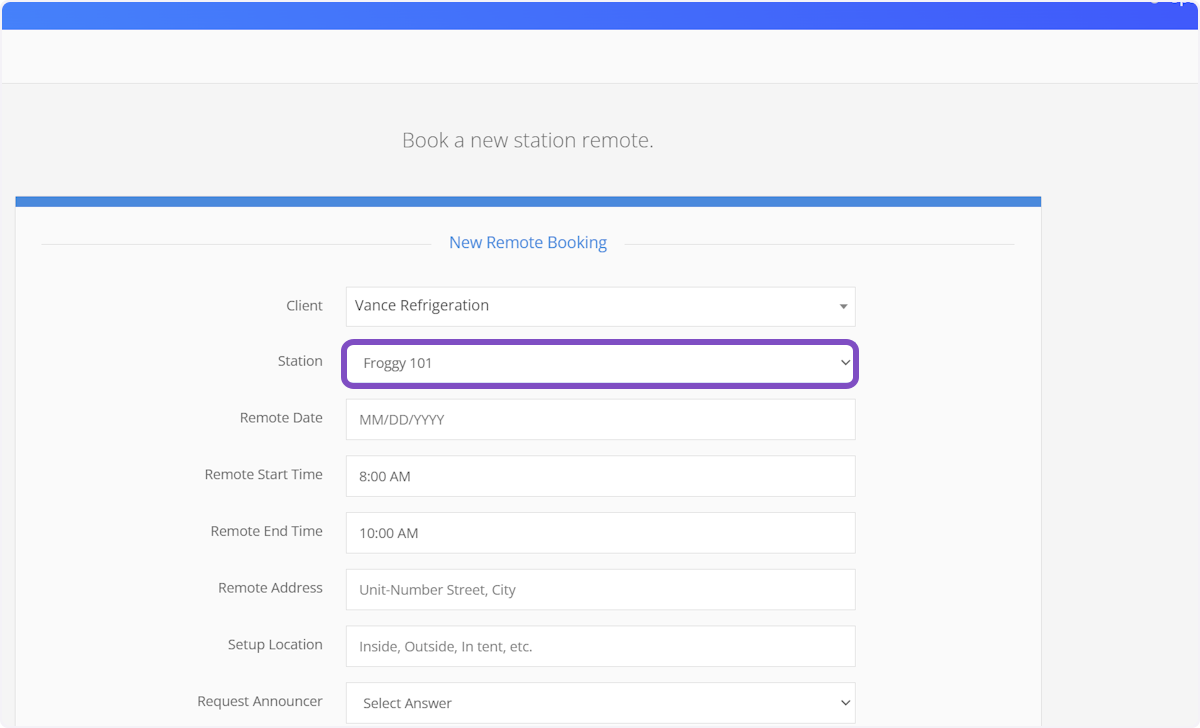The height and width of the screenshot is (728, 1200).
Task: Click the Station field label
Action: point(300,361)
